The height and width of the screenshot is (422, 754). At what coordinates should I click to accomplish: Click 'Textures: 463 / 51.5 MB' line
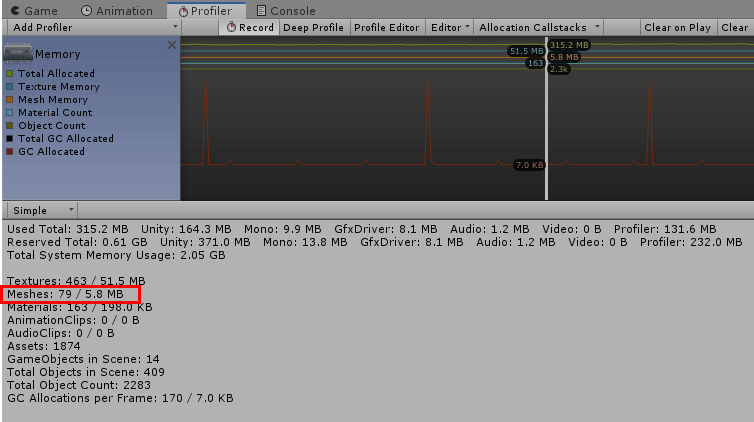(x=76, y=281)
